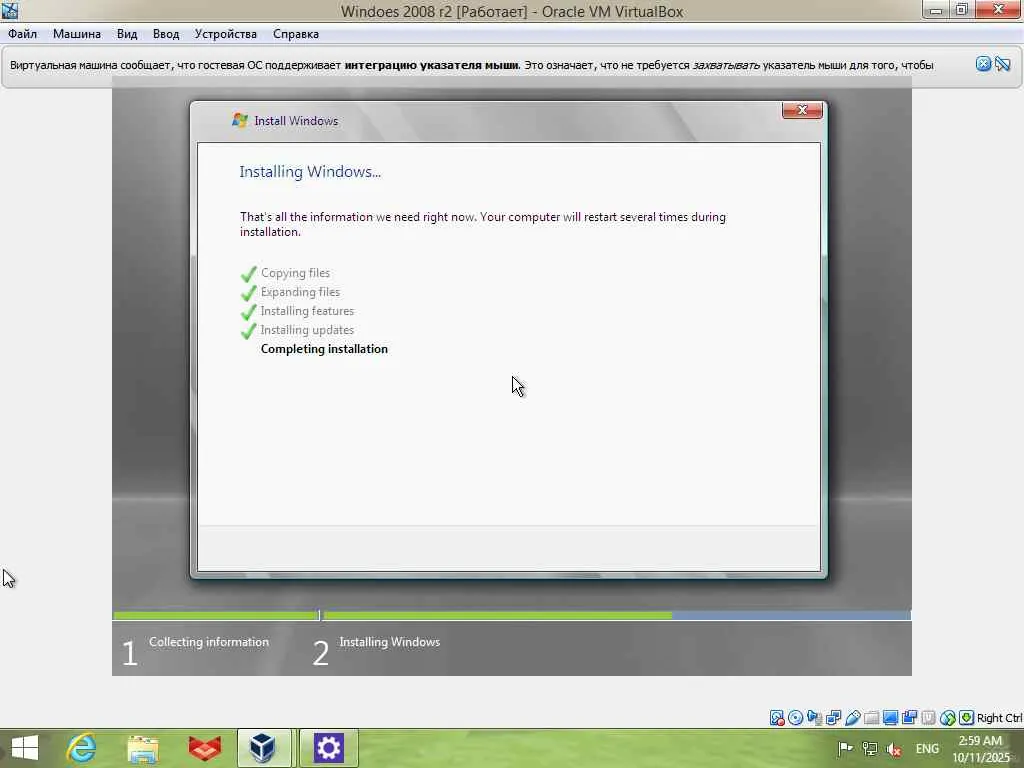This screenshot has width=1024, height=768.
Task: Click the VirtualBox icon in the title bar
Action: pos(10,10)
